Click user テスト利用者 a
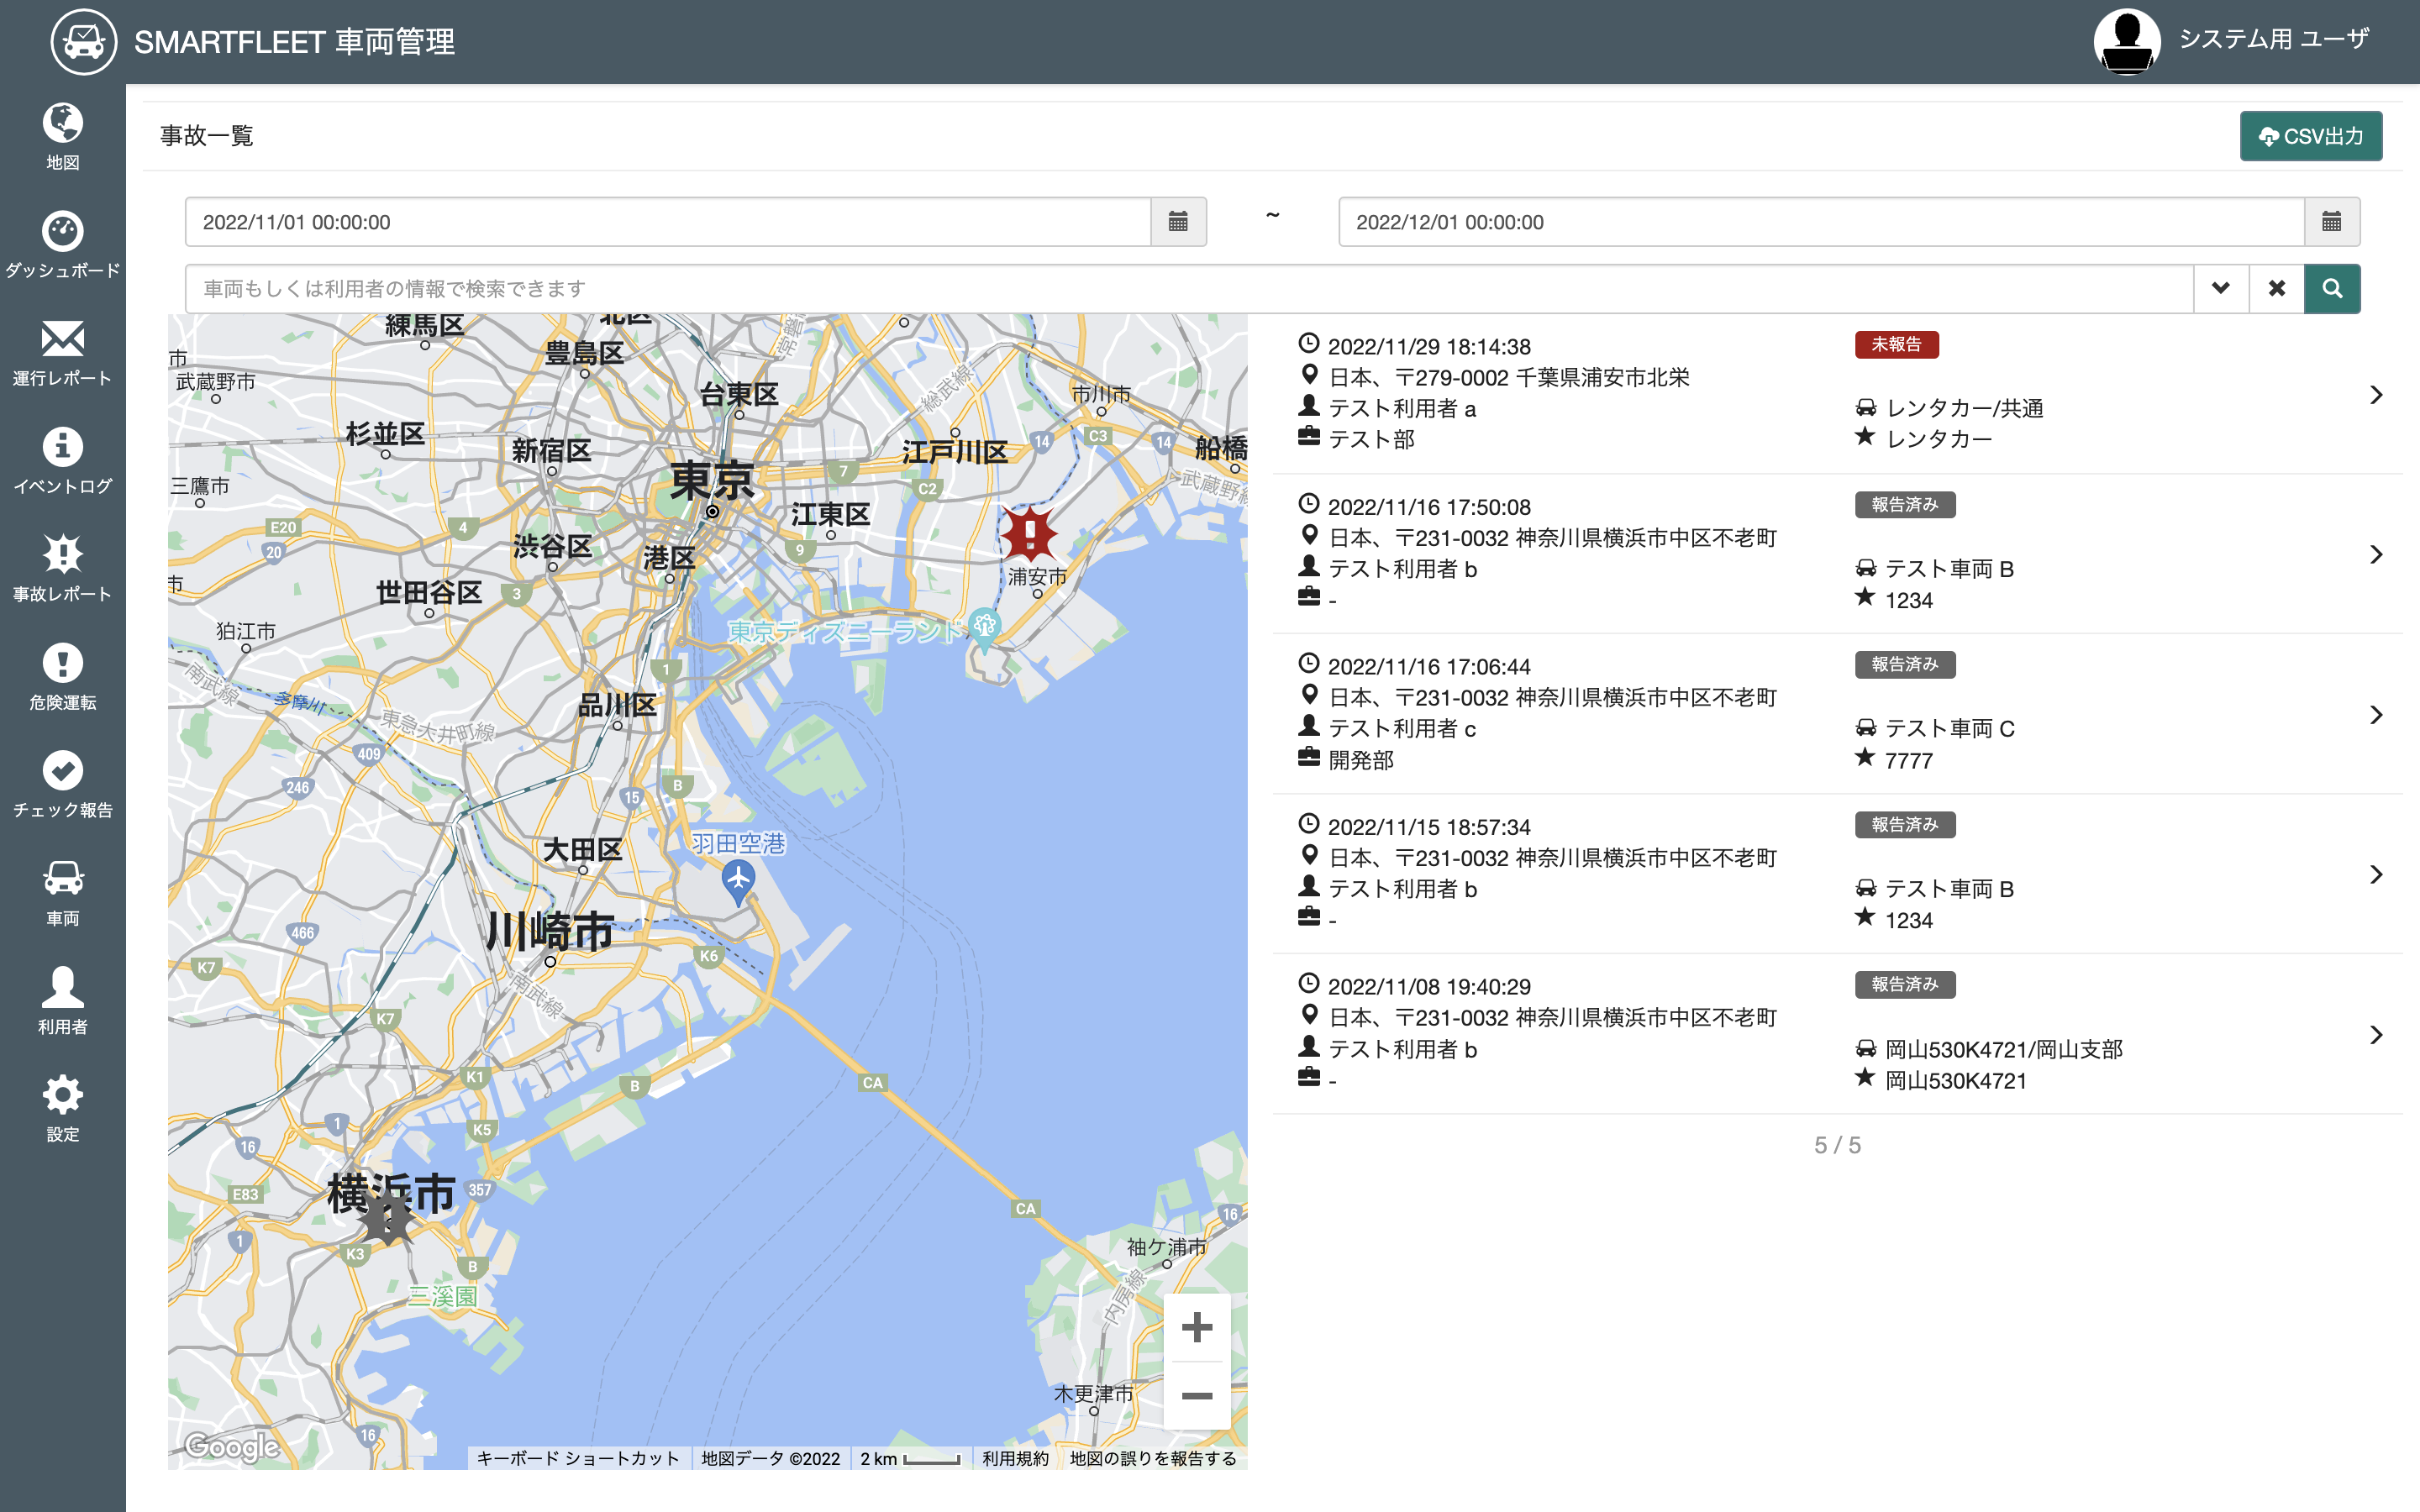 pyautogui.click(x=1402, y=408)
